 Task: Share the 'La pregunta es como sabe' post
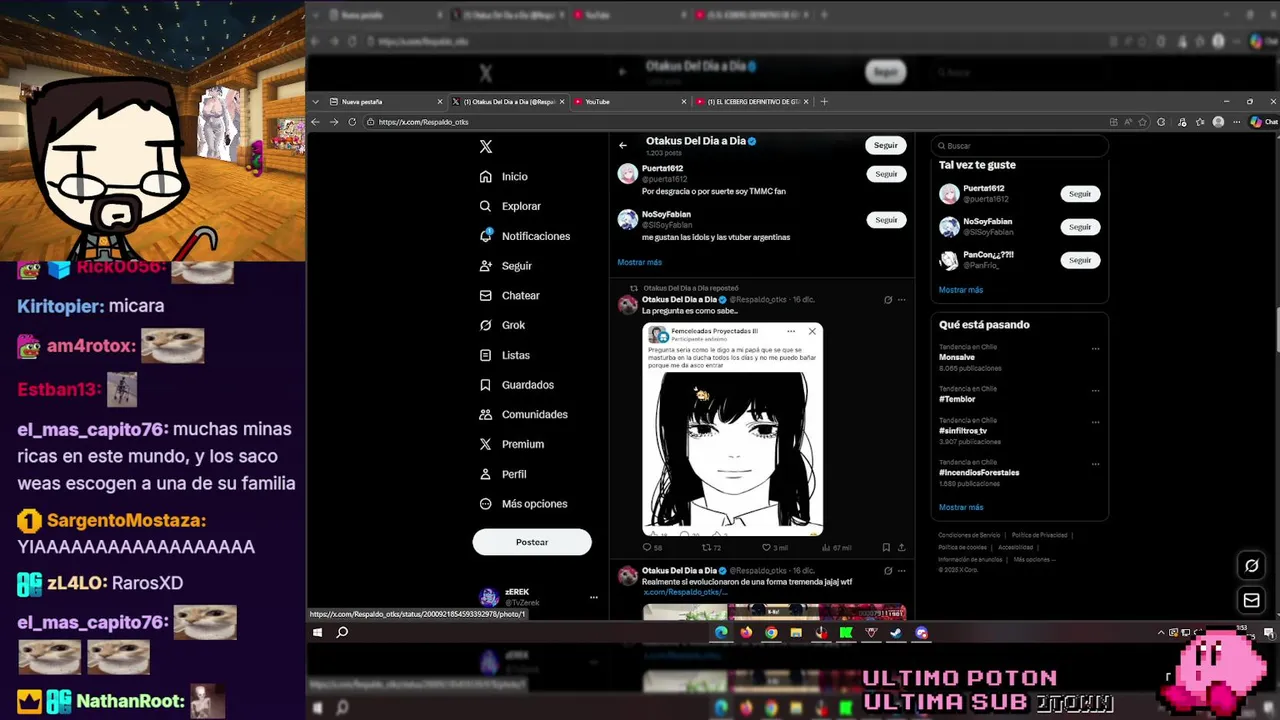(901, 548)
